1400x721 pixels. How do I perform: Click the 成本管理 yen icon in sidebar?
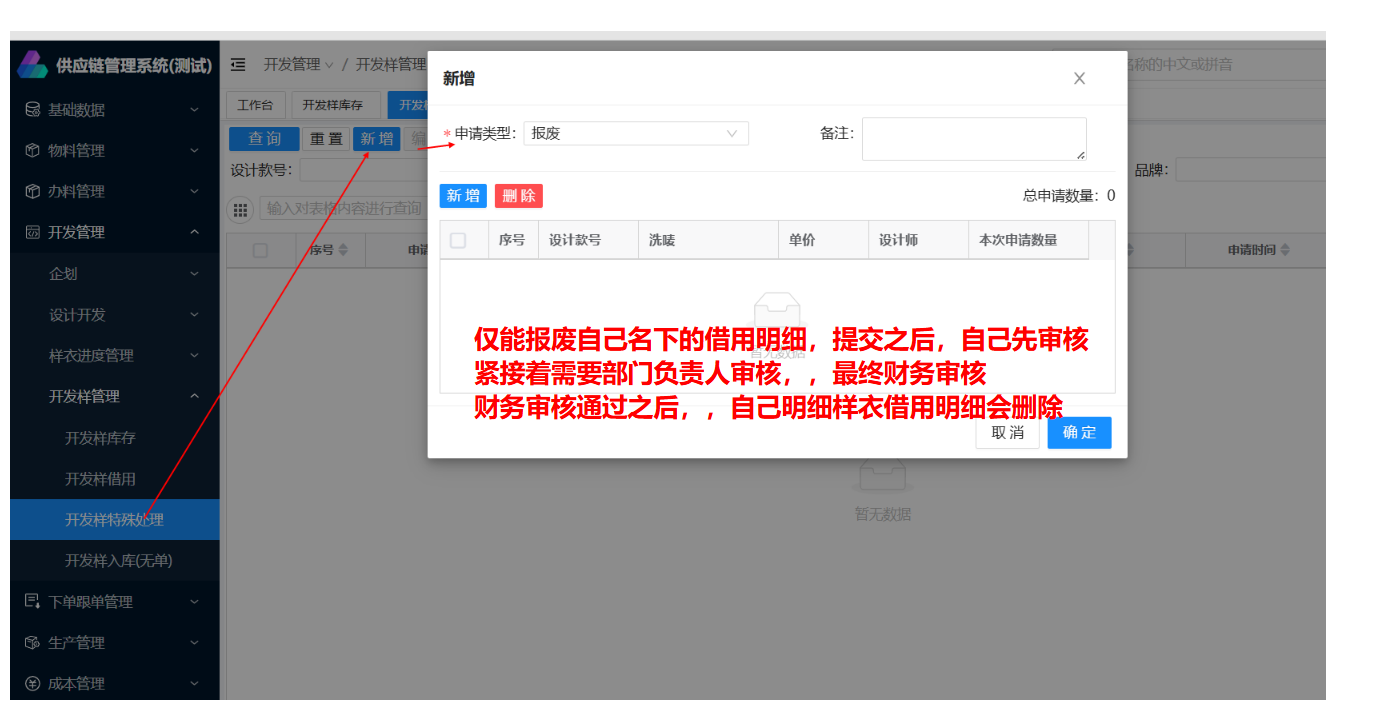pos(32,684)
